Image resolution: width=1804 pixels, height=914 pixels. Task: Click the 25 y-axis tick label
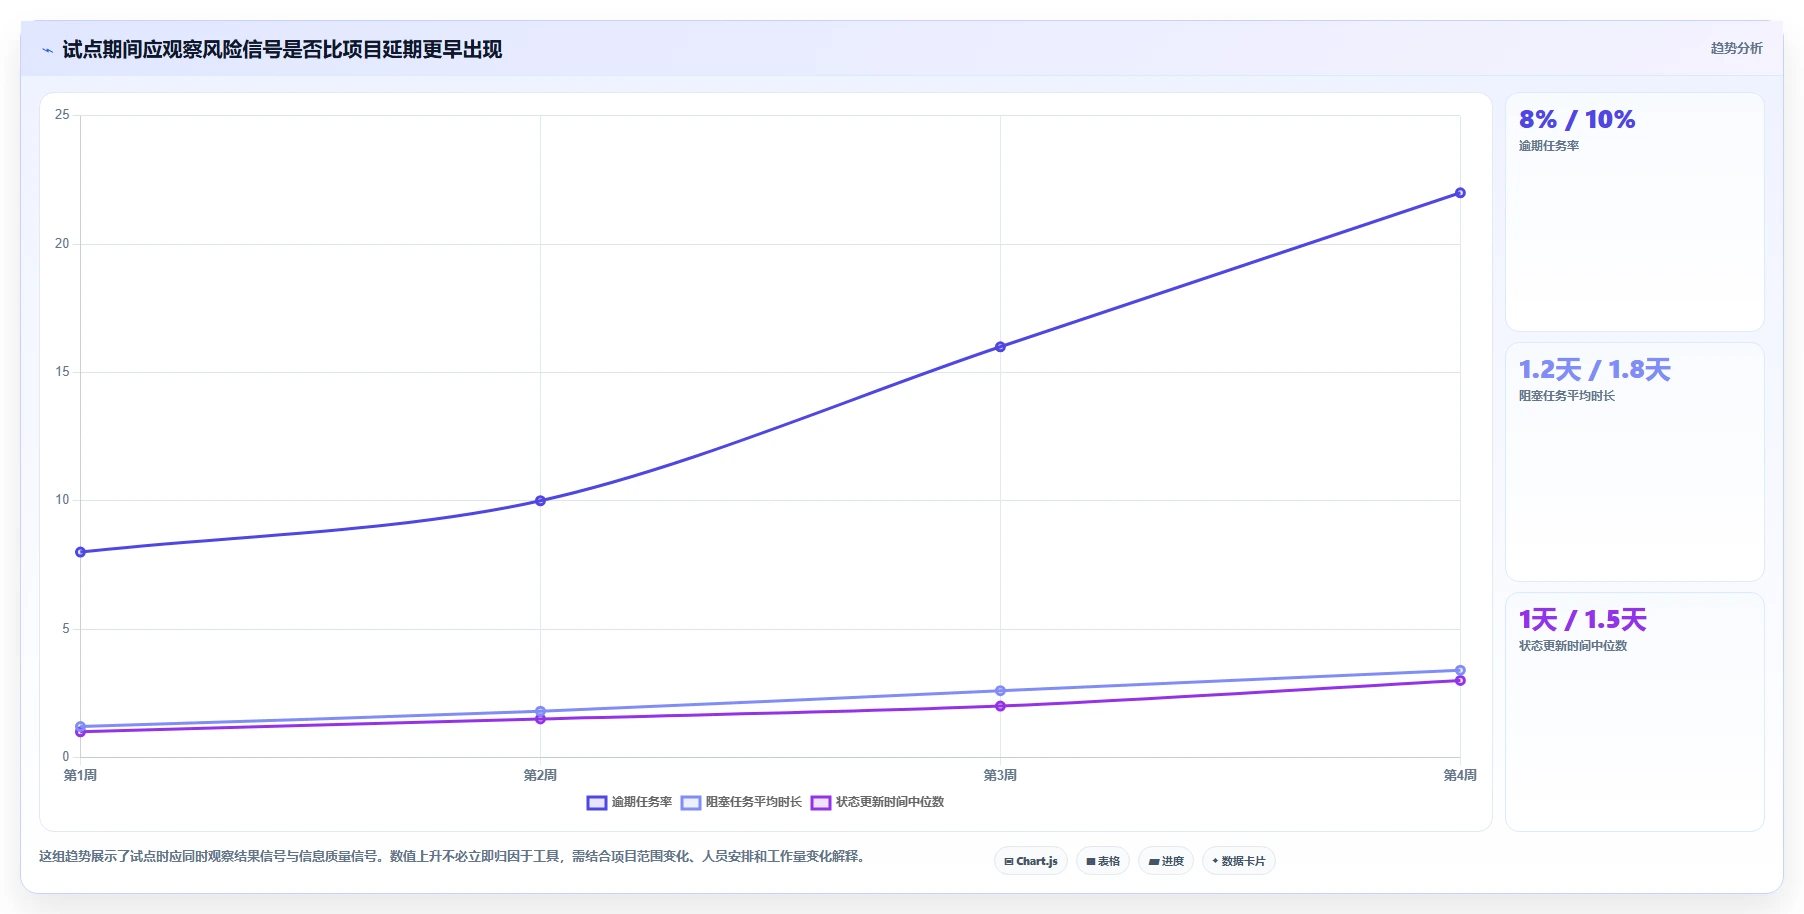coord(62,115)
